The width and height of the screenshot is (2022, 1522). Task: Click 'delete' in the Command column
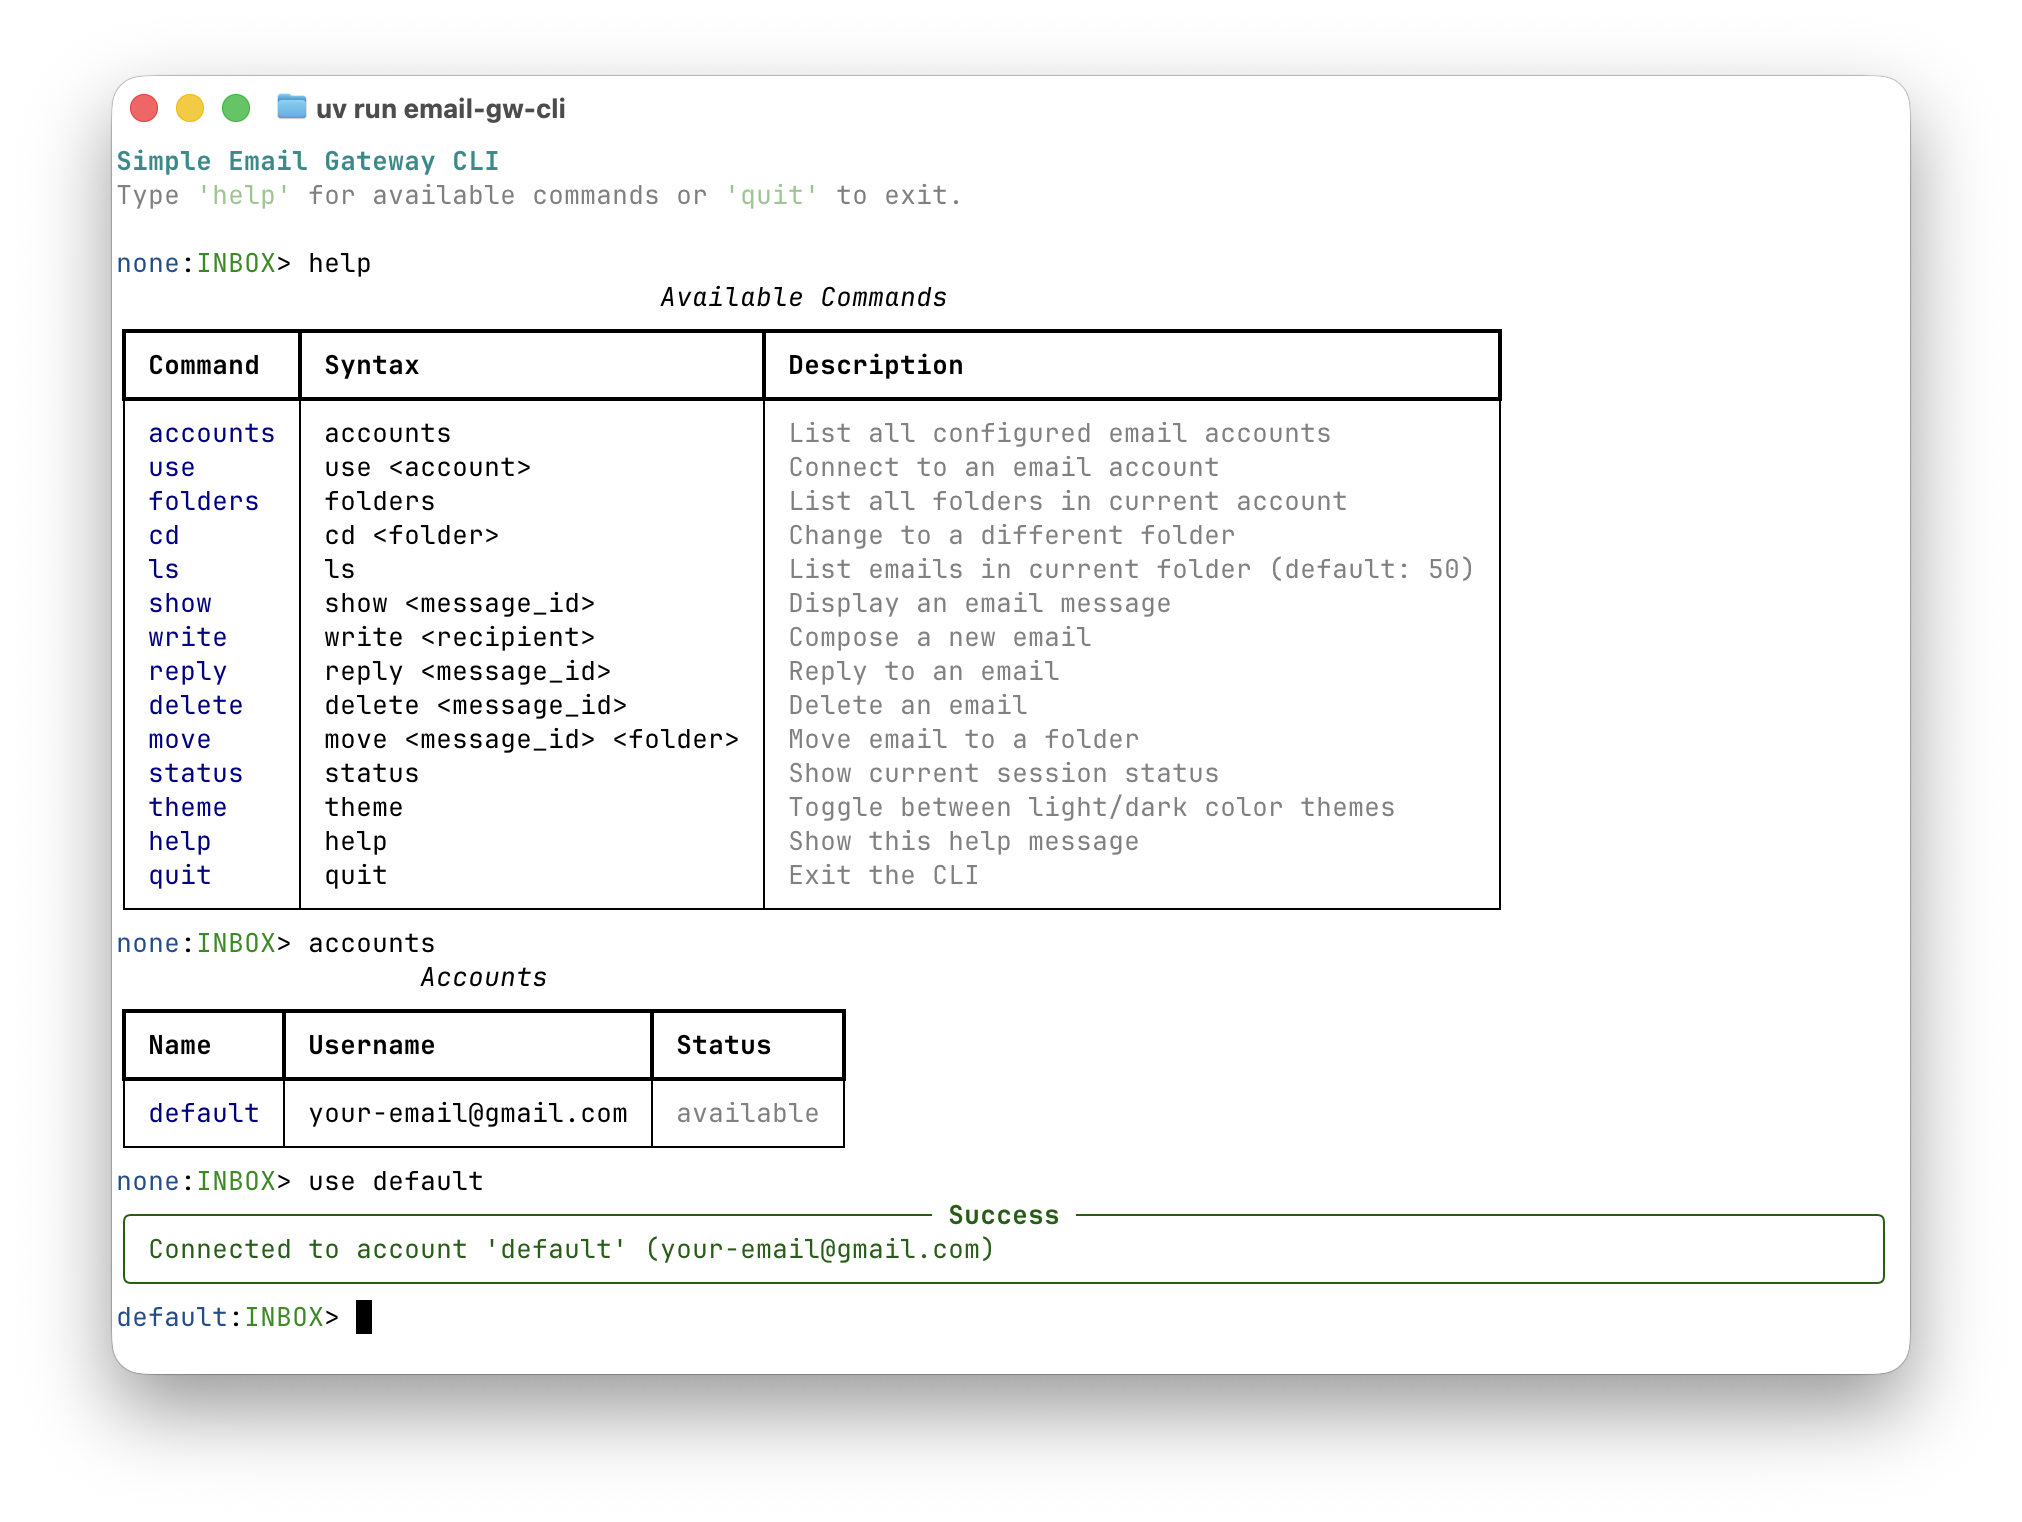(x=196, y=705)
